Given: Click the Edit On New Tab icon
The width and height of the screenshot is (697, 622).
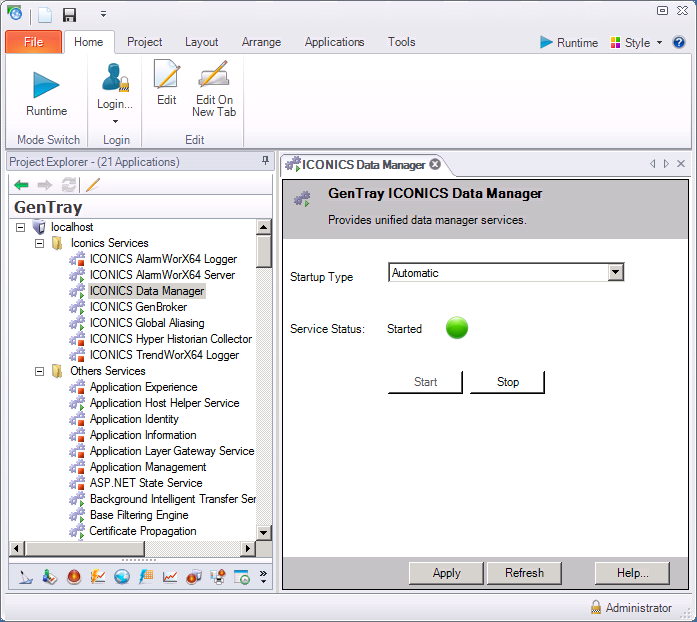Looking at the screenshot, I should click(x=214, y=76).
